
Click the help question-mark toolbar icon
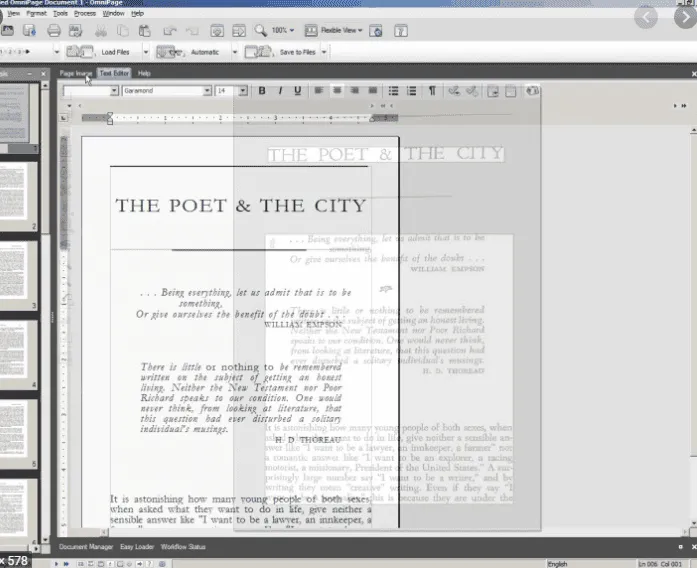401,31
